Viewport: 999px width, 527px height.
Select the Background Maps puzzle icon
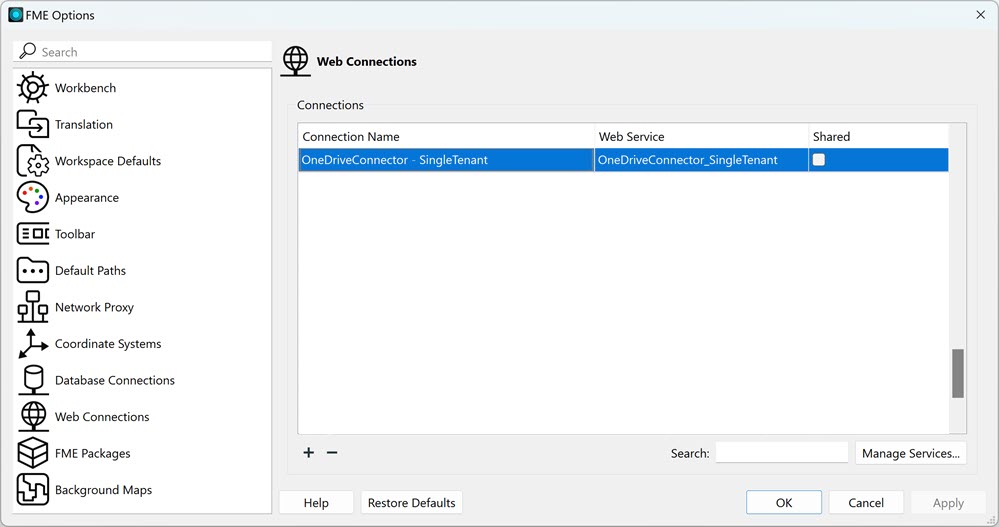pyautogui.click(x=32, y=489)
